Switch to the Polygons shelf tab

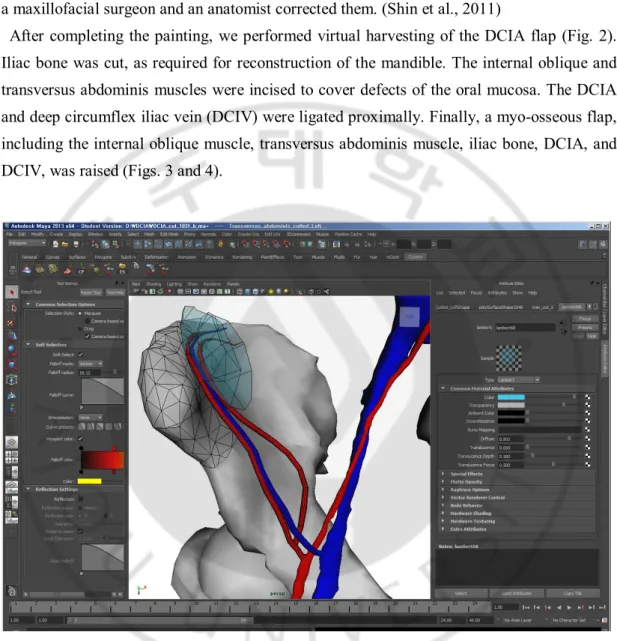(x=103, y=257)
